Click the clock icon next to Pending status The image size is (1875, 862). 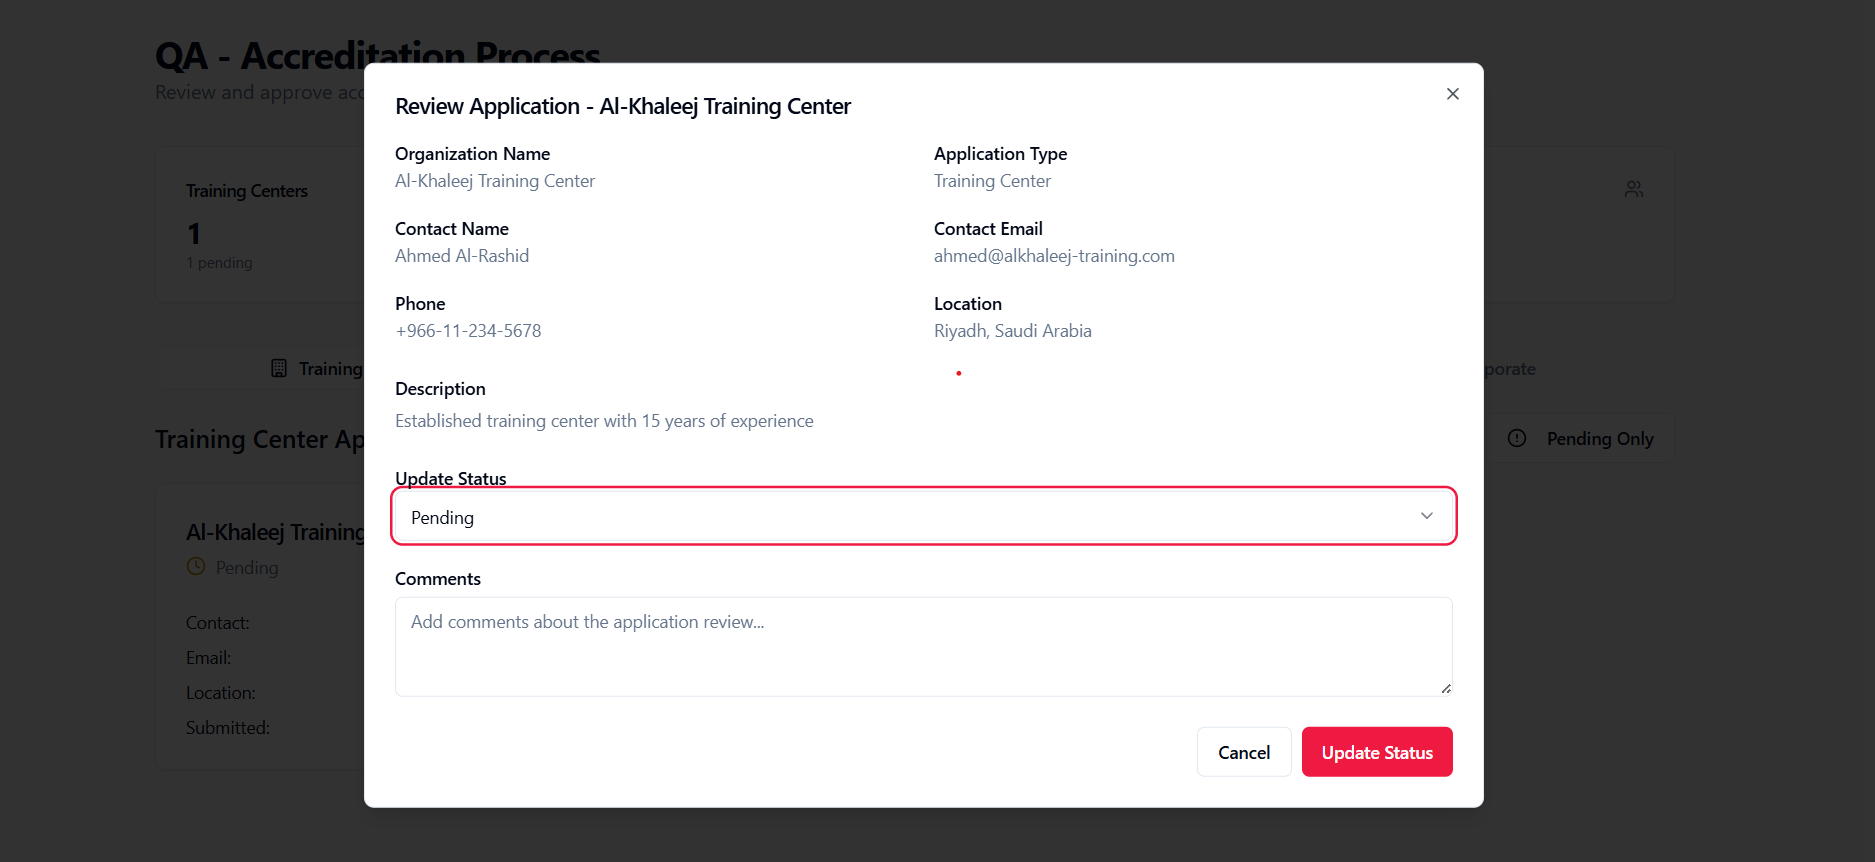point(196,567)
